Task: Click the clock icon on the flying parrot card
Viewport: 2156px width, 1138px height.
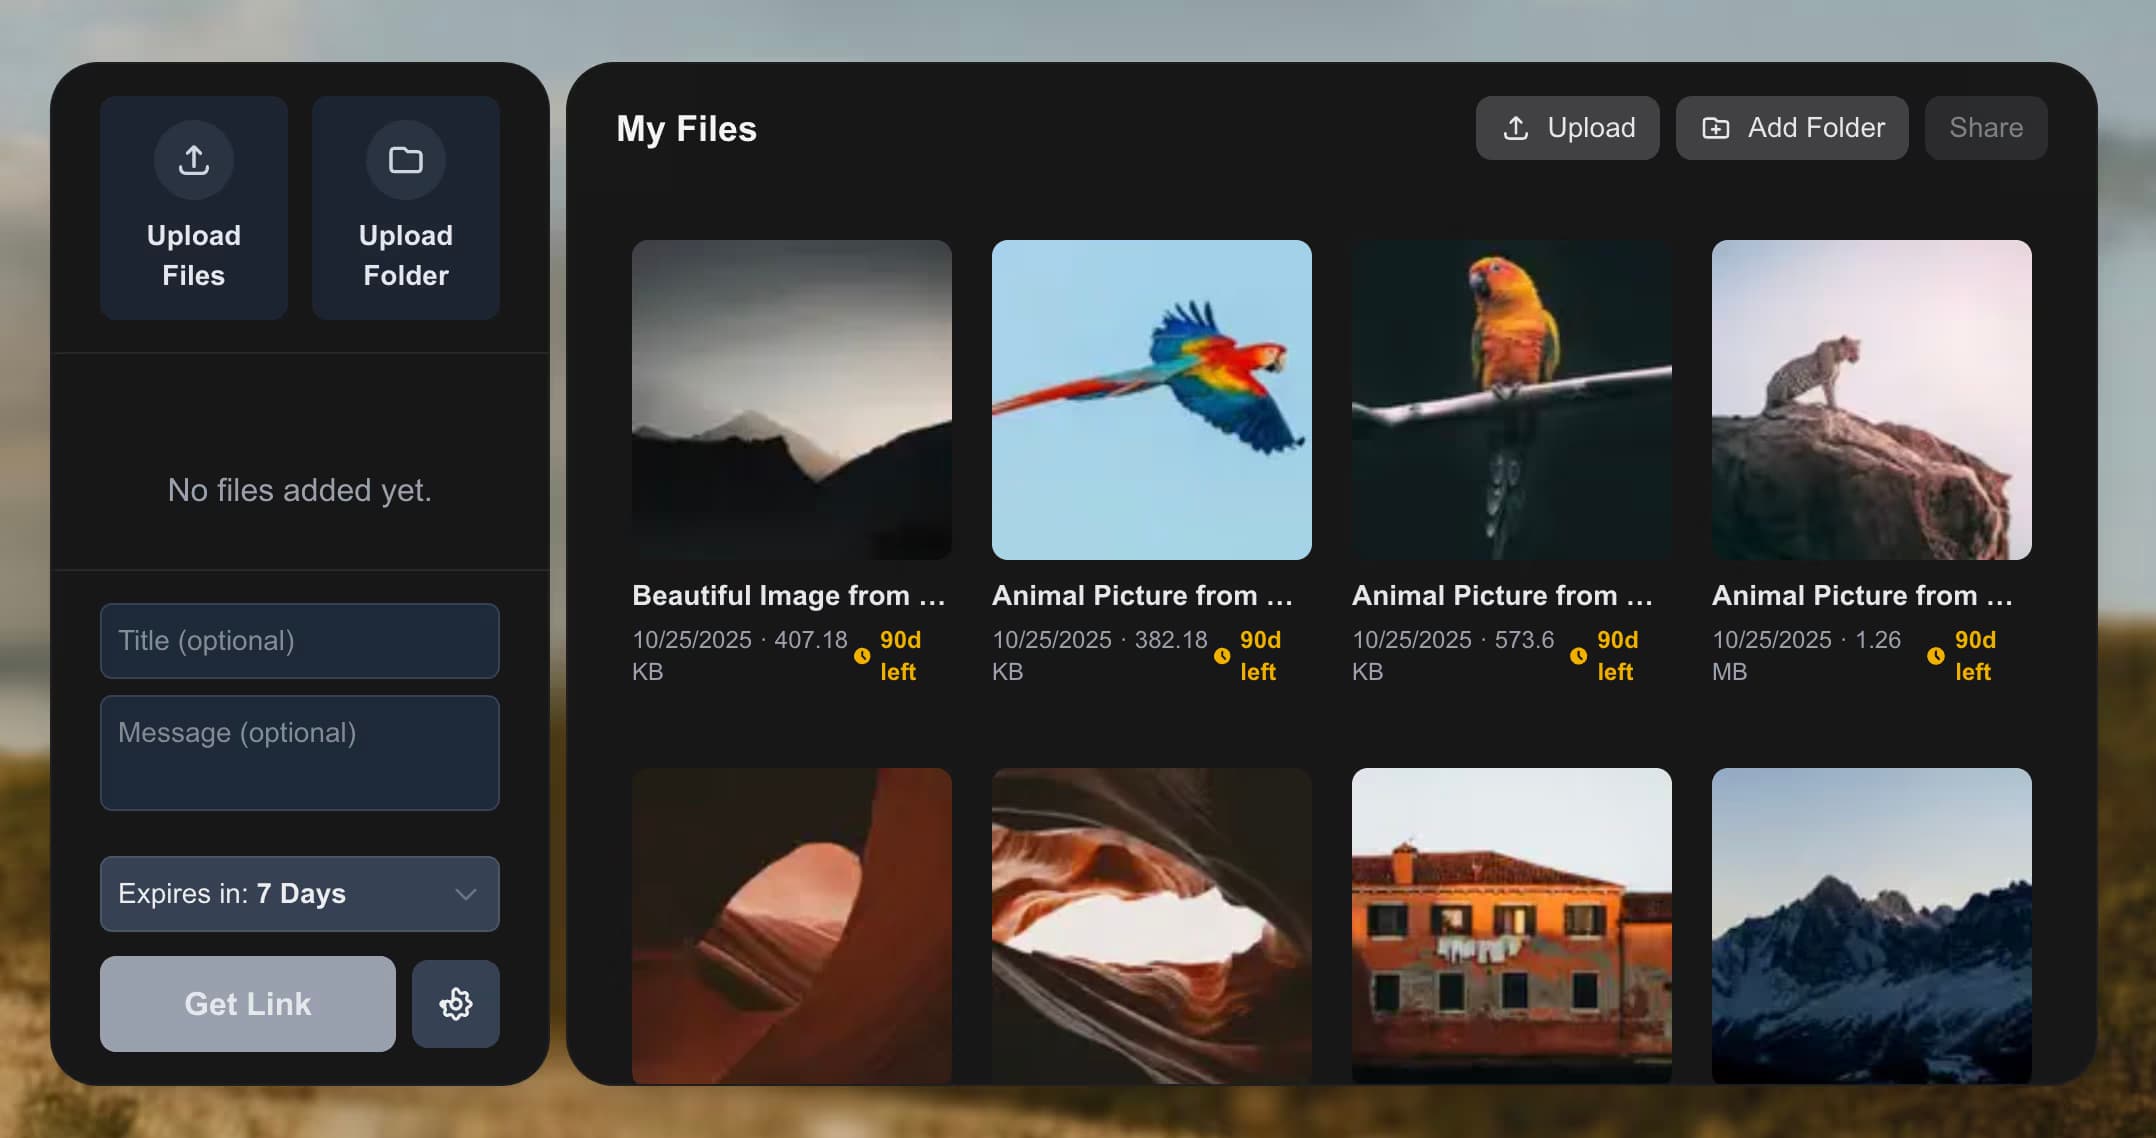Action: pyautogui.click(x=1223, y=656)
